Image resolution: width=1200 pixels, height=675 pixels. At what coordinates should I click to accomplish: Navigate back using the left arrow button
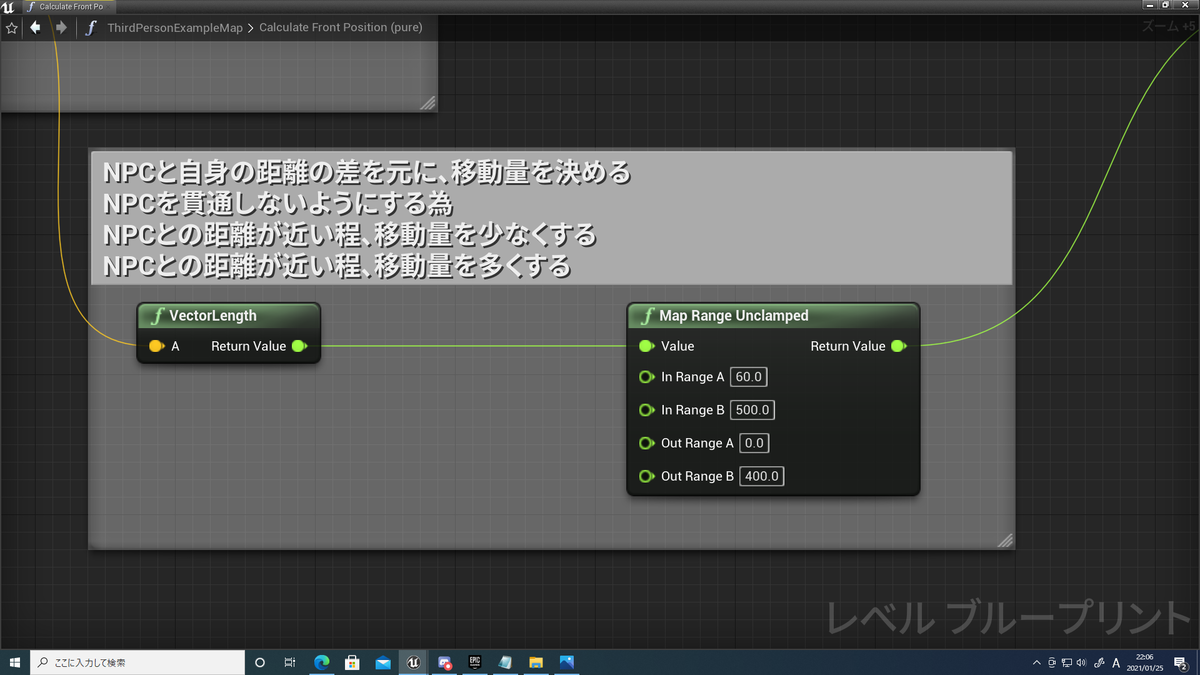coord(36,27)
